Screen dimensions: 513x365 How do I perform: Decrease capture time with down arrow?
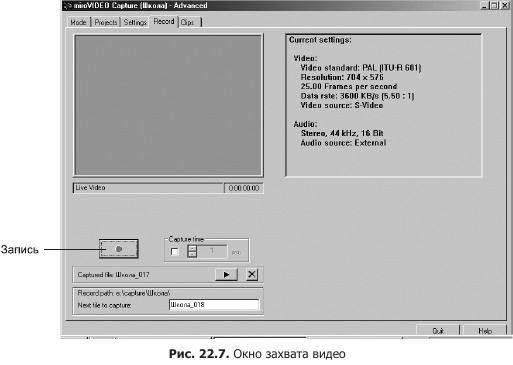tap(192, 254)
